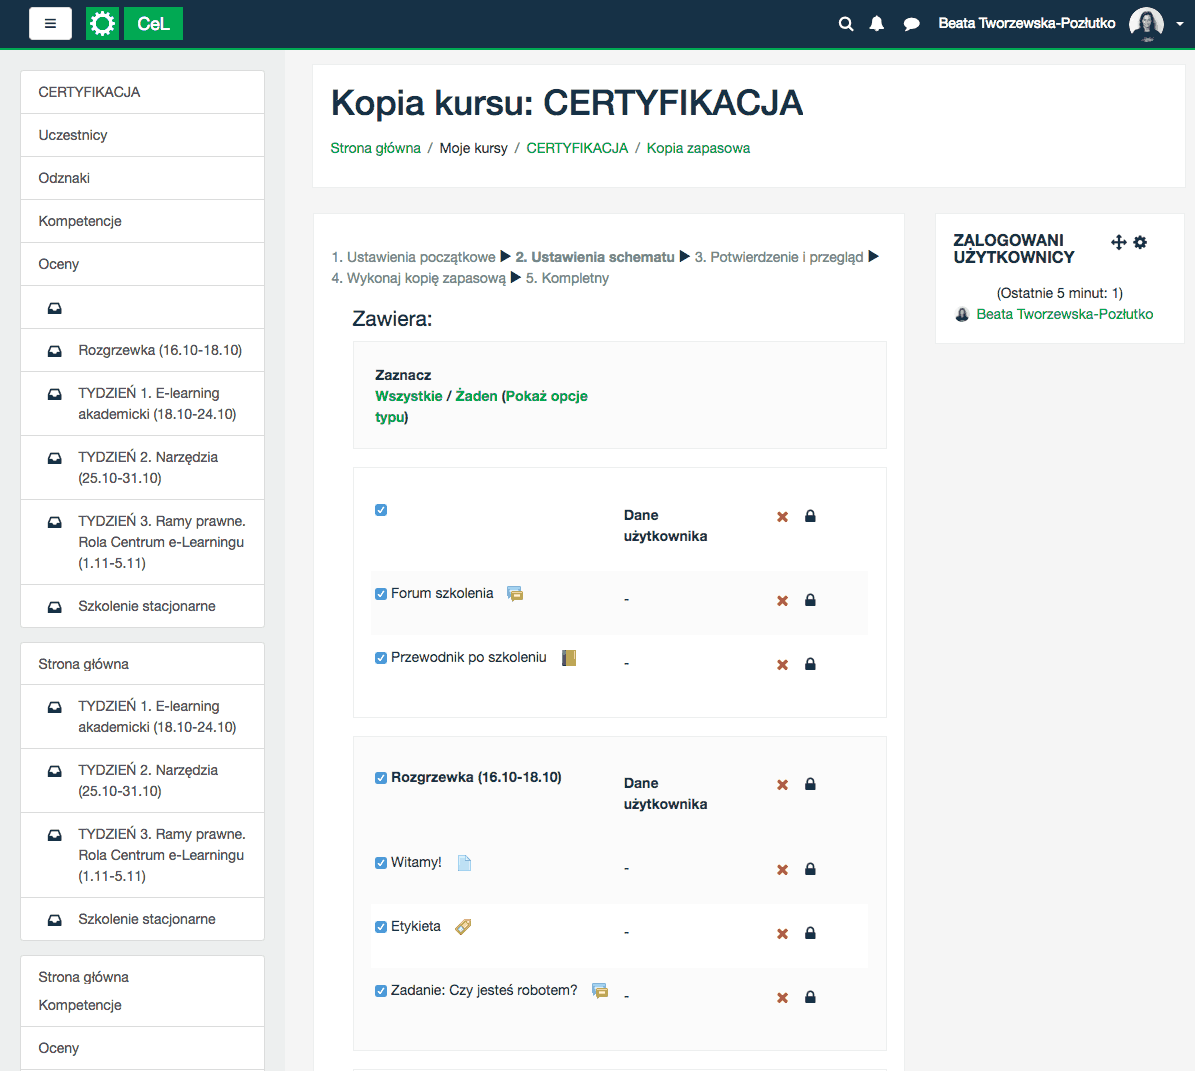Click forum icon beside Zadanie: Czy jesteś robotem?

(600, 991)
